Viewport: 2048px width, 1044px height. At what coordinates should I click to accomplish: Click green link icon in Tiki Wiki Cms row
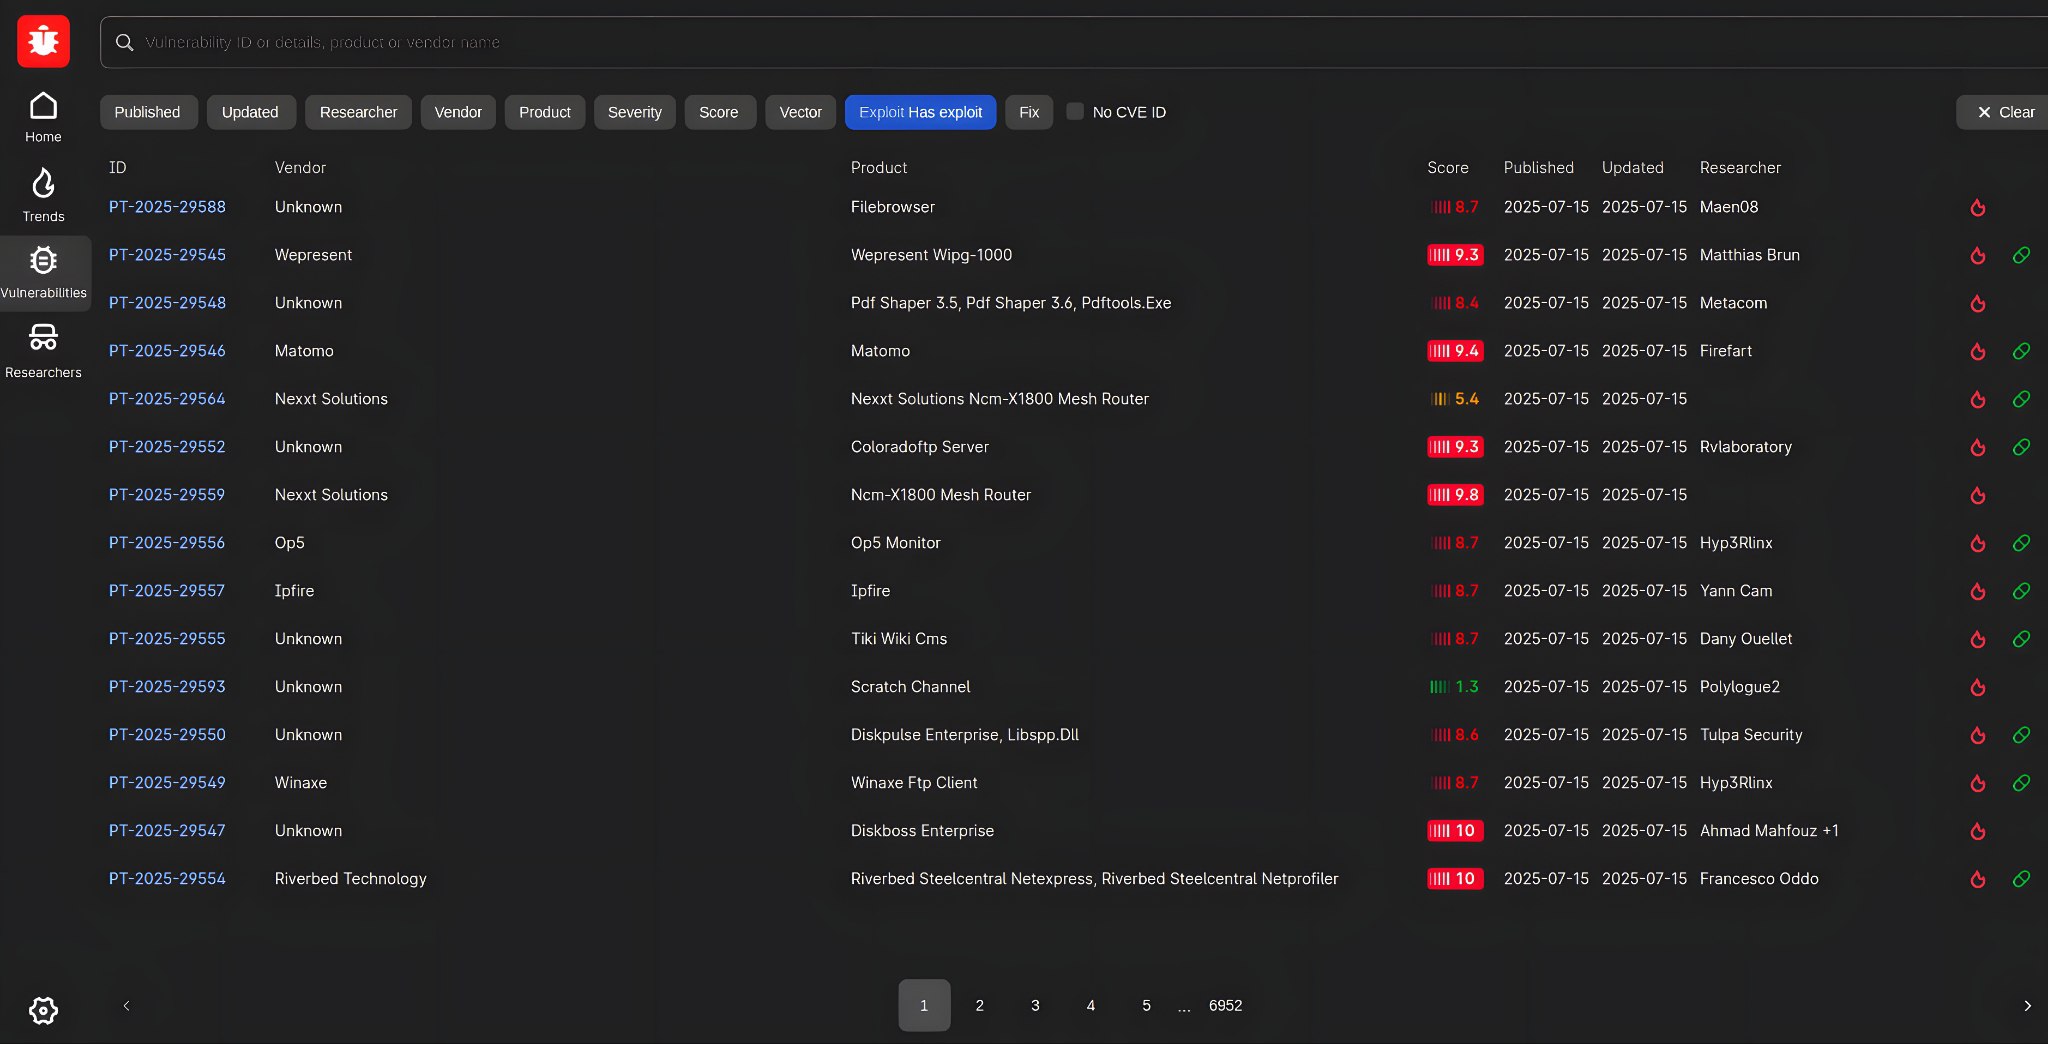point(2021,639)
